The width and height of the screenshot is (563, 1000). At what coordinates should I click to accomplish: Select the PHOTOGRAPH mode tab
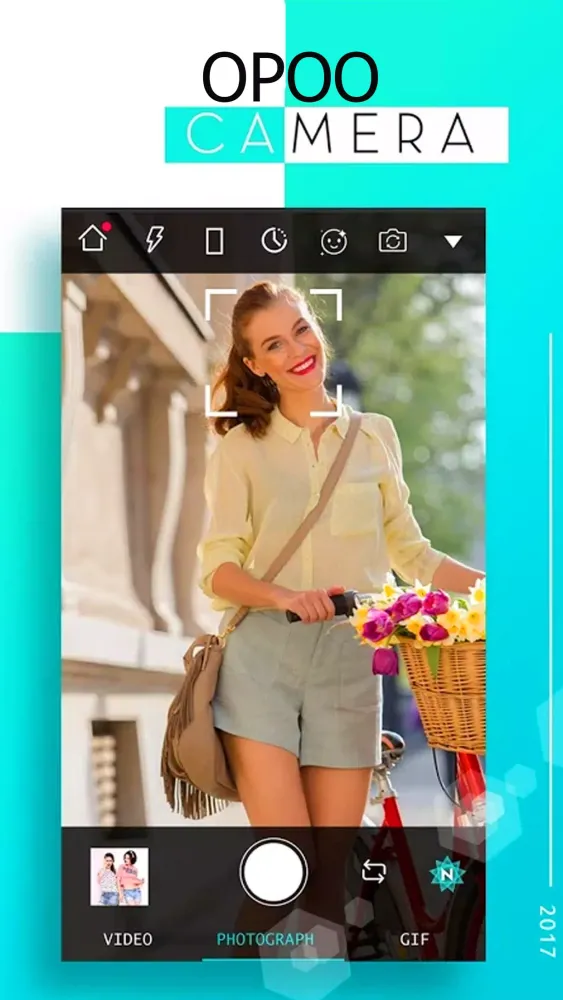click(x=265, y=939)
